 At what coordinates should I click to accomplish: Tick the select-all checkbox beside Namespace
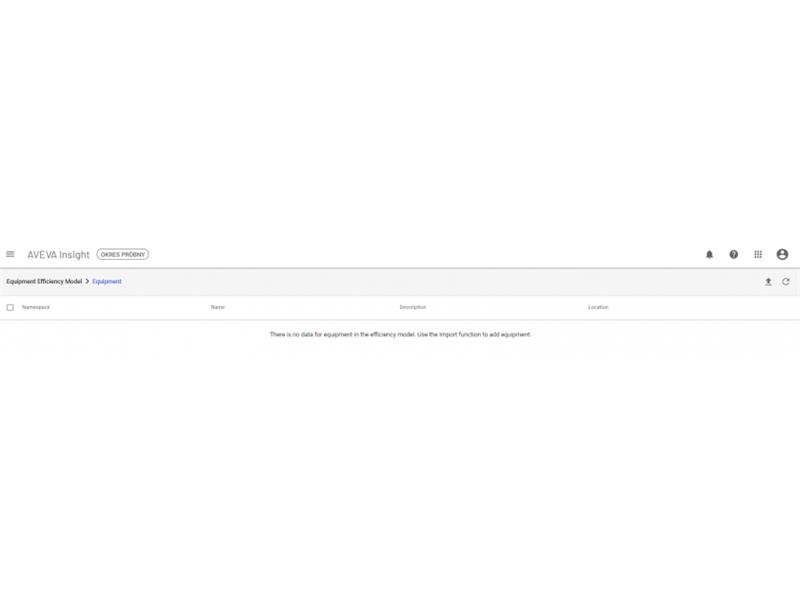(x=10, y=307)
